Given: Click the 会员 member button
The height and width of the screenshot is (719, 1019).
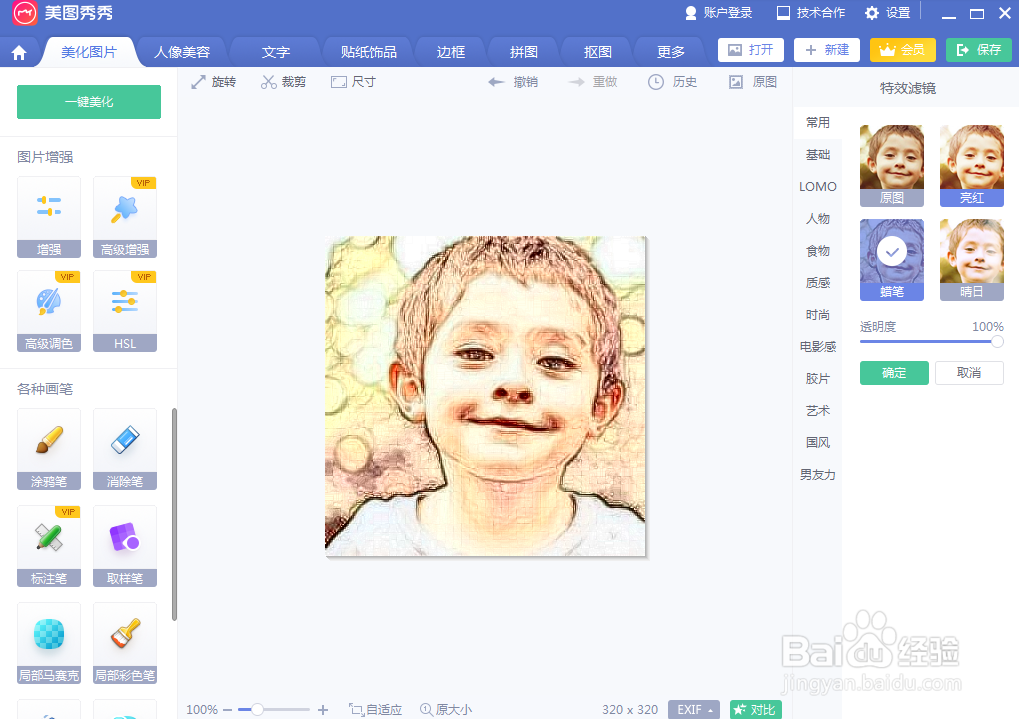Looking at the screenshot, I should point(903,50).
